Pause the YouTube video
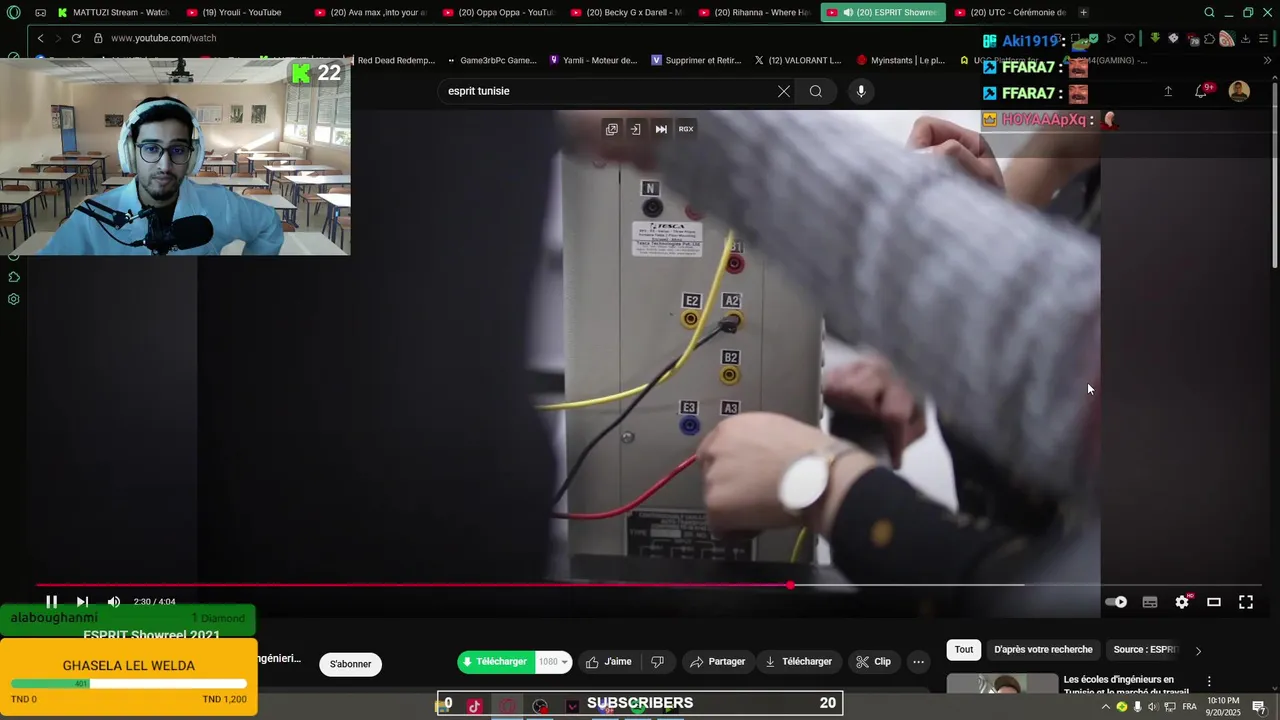This screenshot has width=1280, height=720. [x=51, y=602]
